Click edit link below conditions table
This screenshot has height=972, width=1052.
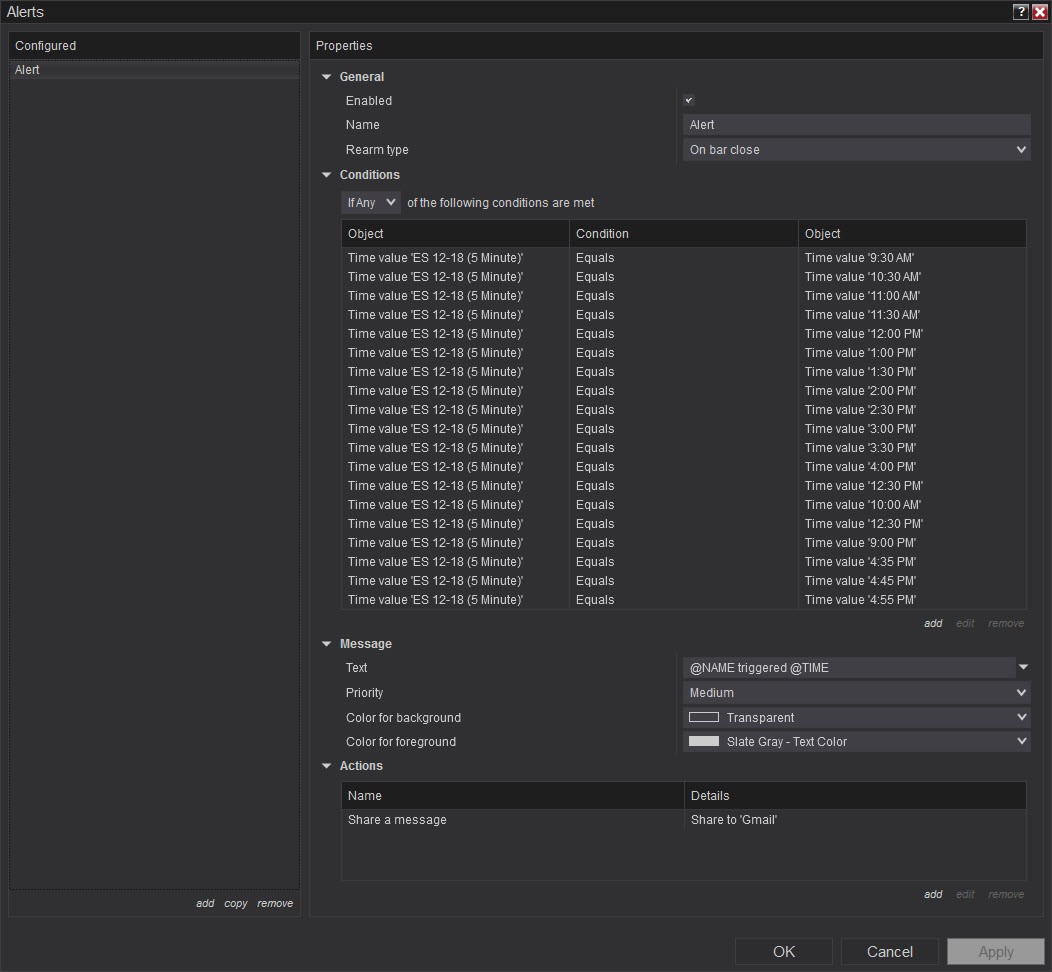[965, 624]
